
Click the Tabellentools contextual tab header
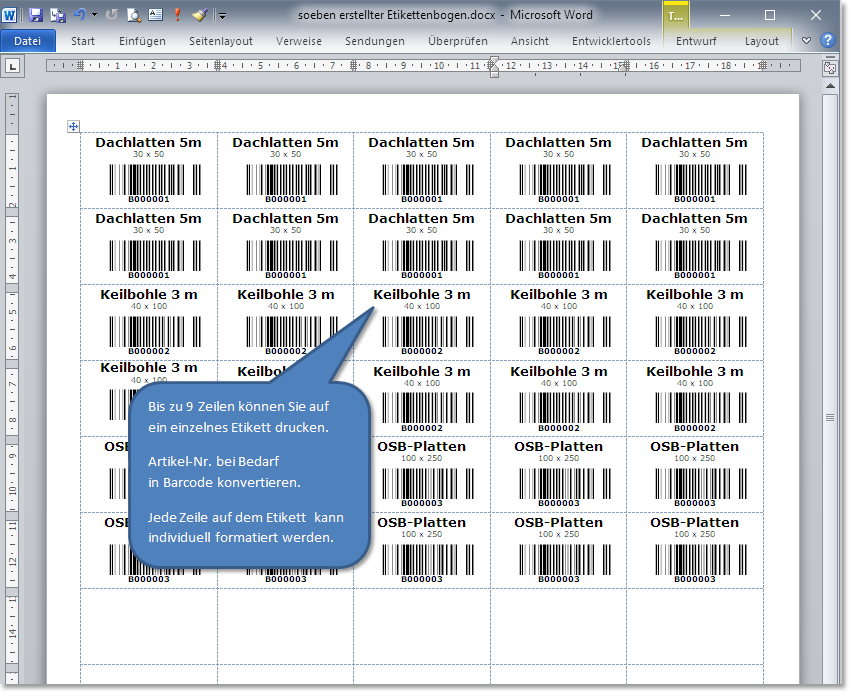[676, 16]
